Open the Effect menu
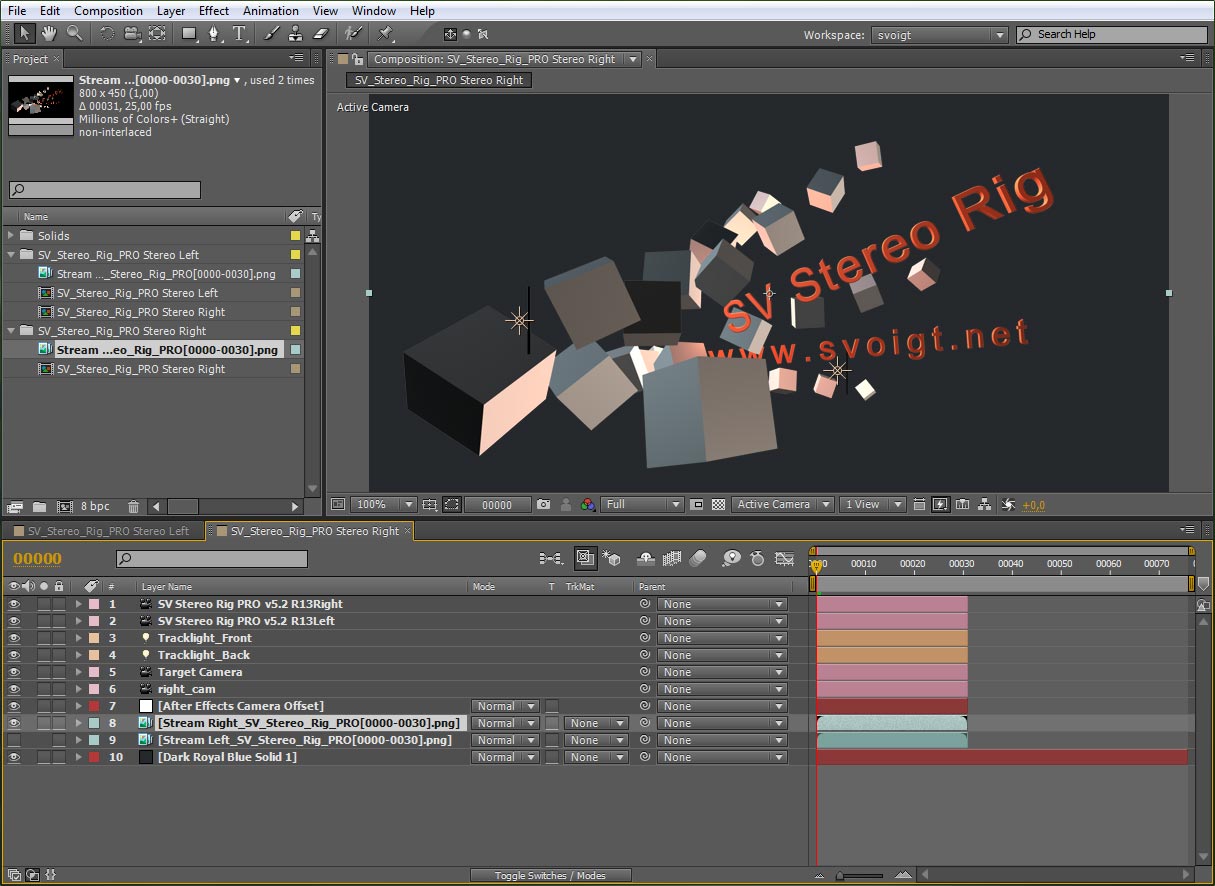This screenshot has width=1215, height=886. (x=214, y=11)
